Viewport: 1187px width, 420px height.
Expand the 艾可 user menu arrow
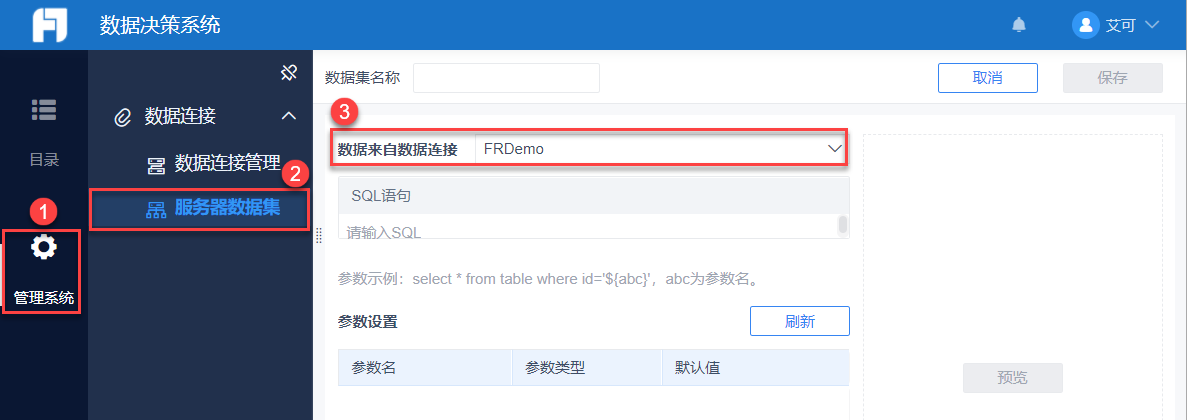click(1151, 25)
